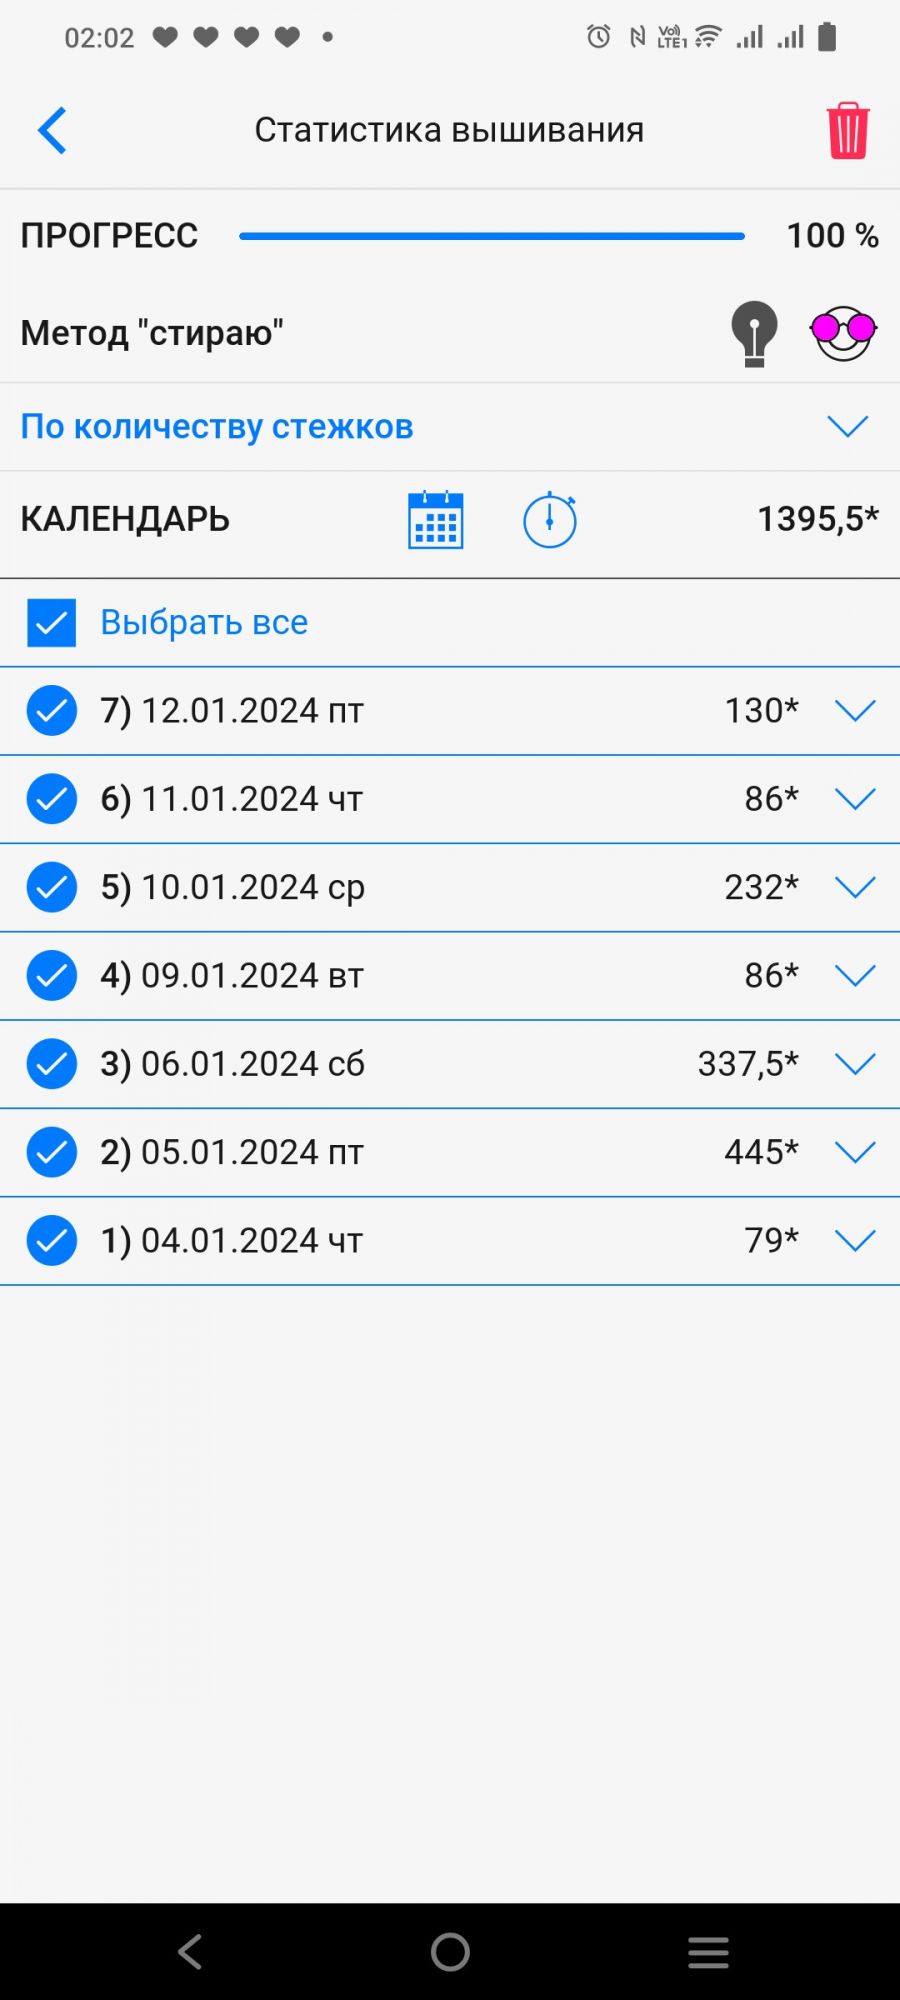Tap the stopwatch timer icon
The image size is (900, 2000).
pyautogui.click(x=550, y=520)
